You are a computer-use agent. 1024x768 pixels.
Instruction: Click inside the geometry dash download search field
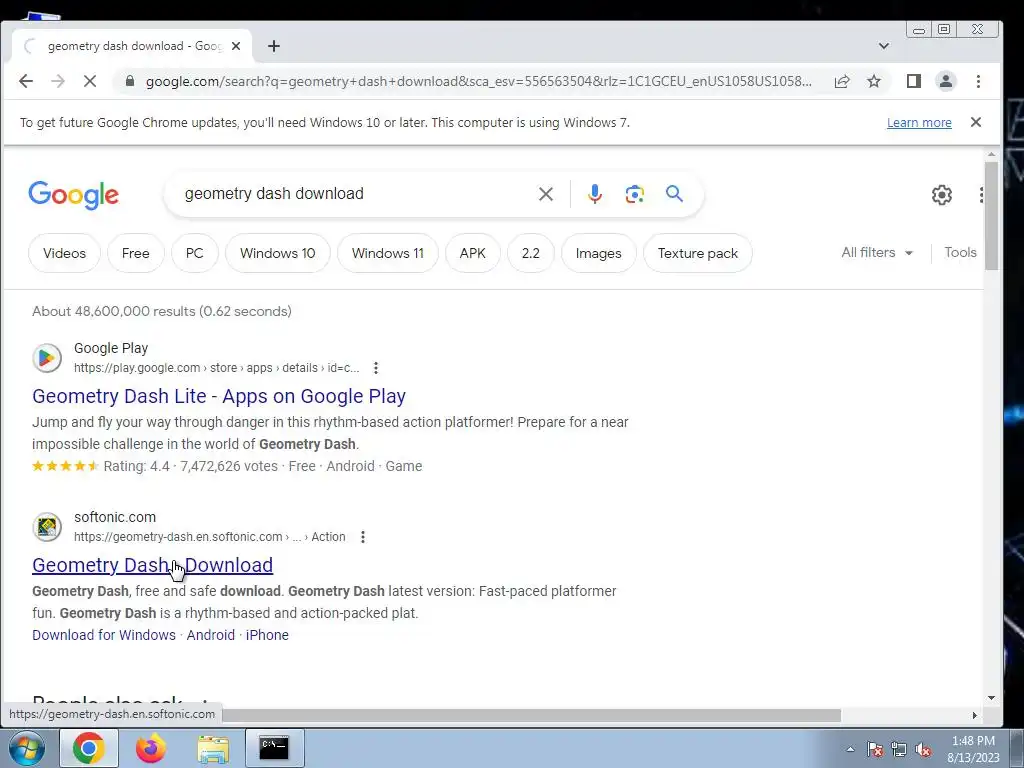coord(353,194)
